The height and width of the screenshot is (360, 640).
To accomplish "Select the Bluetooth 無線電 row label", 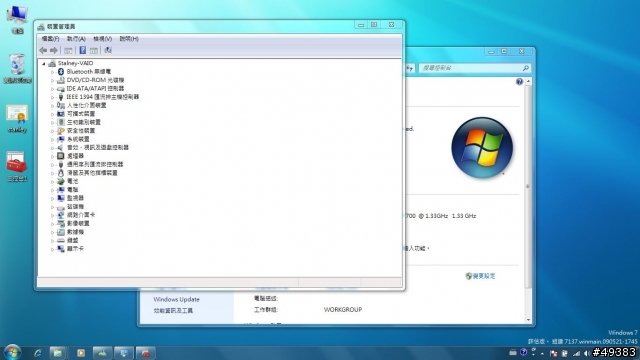I will tap(89, 71).
